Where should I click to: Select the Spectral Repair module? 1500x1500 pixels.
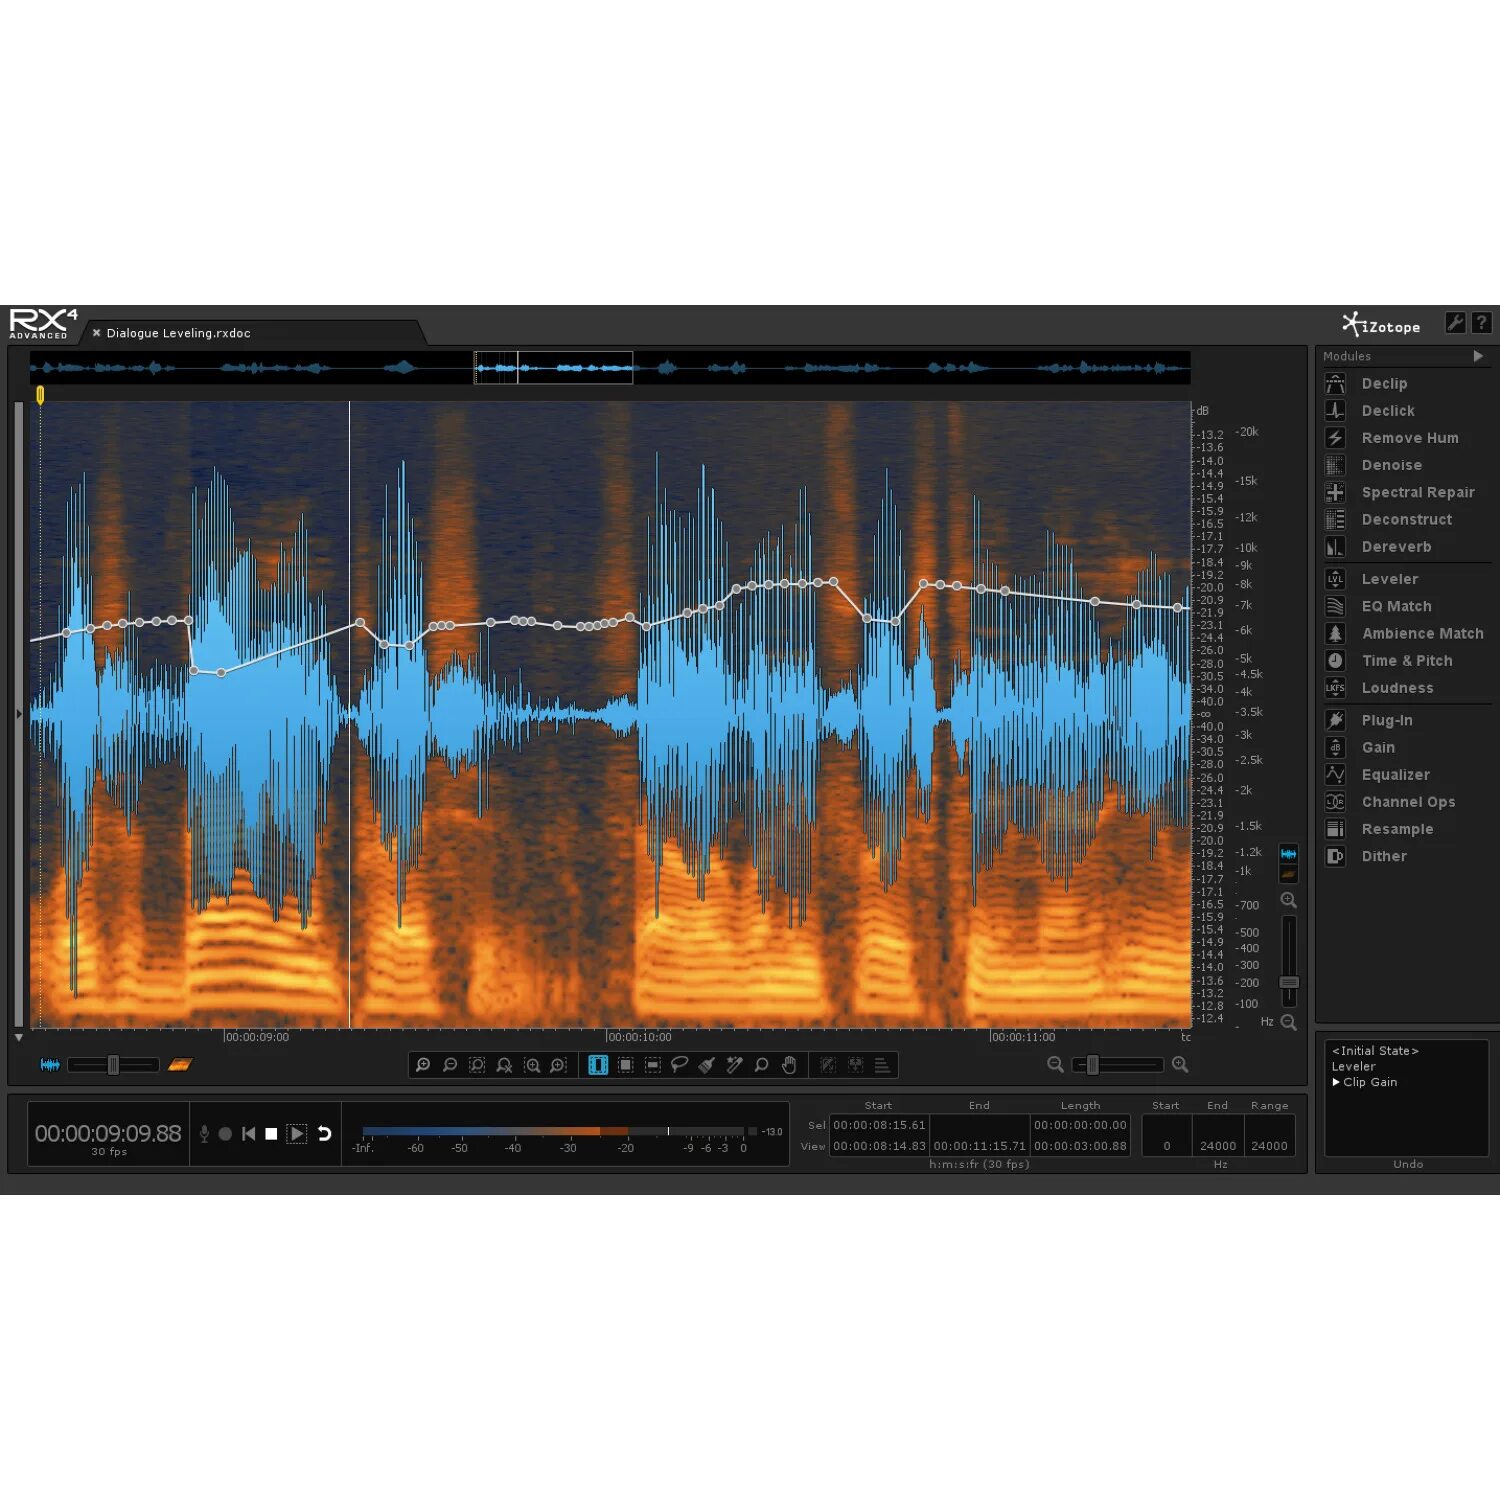click(1419, 492)
